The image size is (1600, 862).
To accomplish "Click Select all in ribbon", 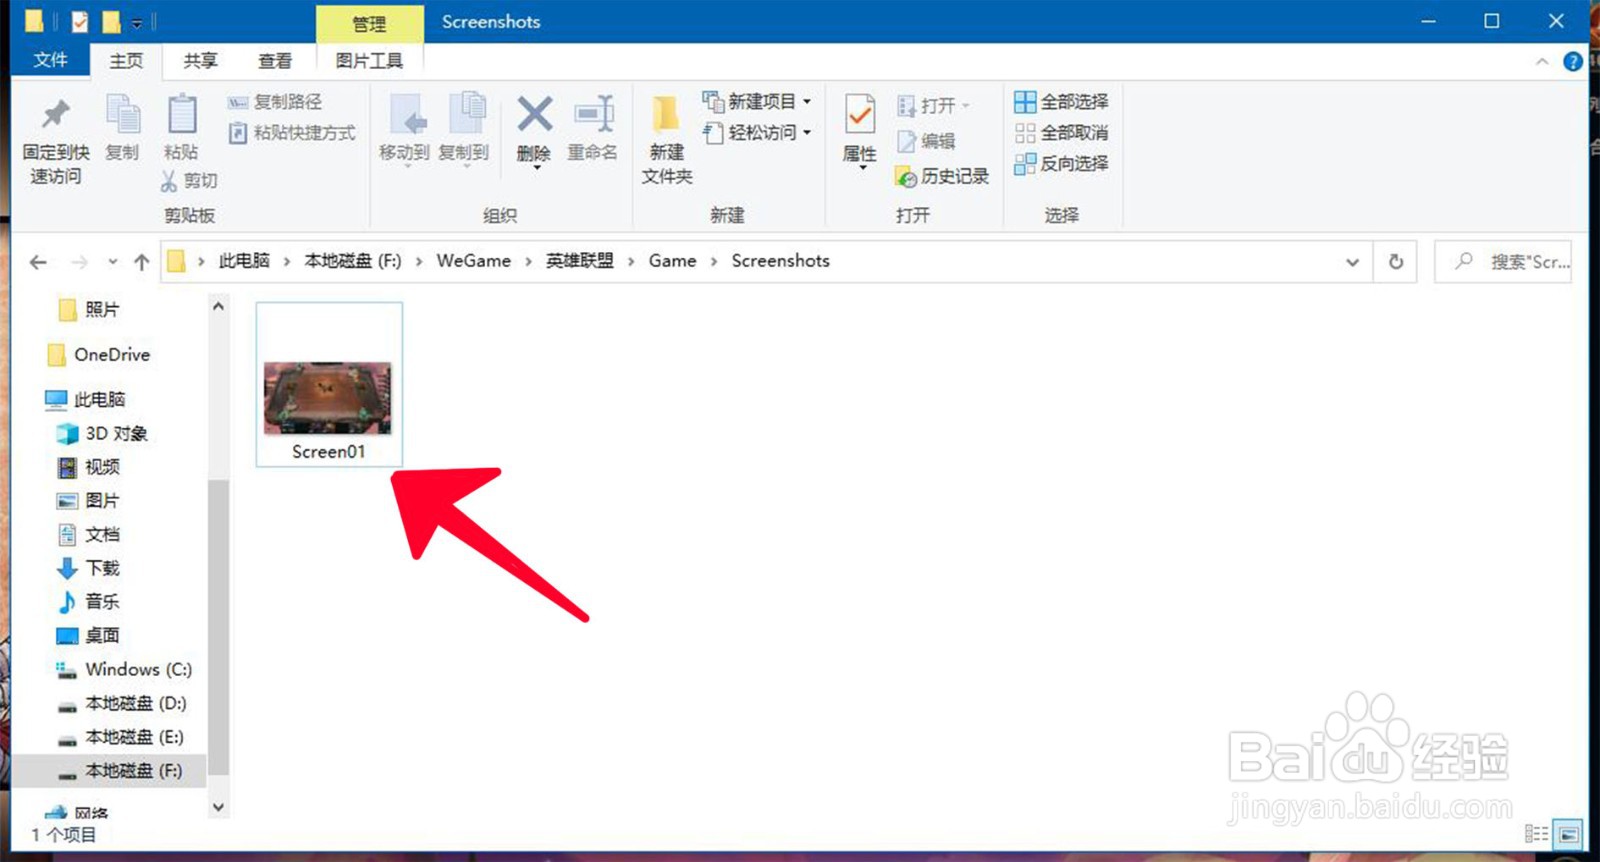I will tap(1061, 102).
